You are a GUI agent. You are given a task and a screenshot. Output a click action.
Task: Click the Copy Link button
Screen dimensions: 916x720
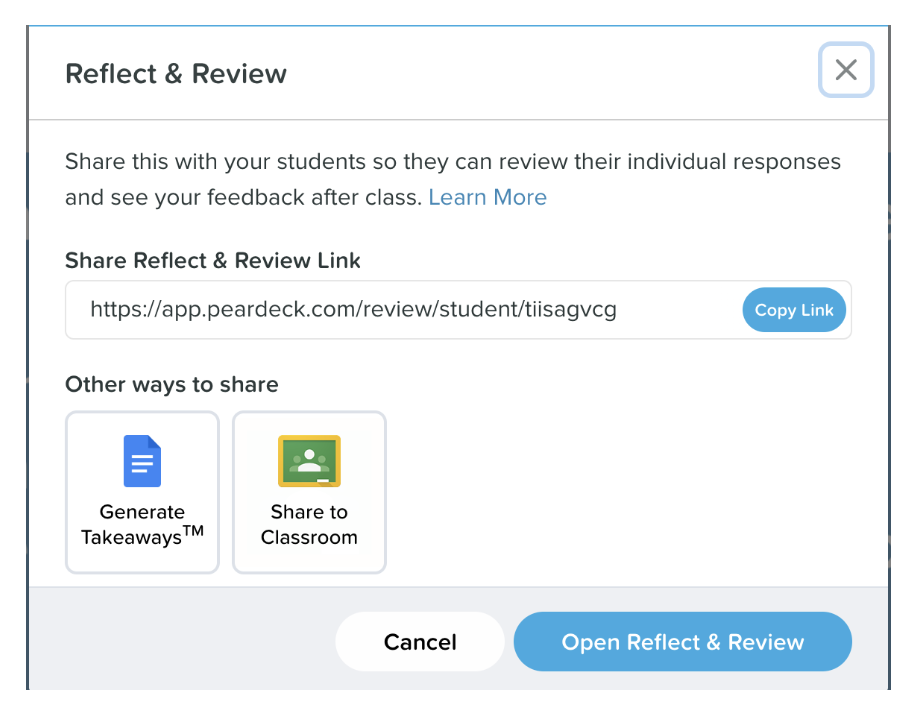(x=794, y=309)
